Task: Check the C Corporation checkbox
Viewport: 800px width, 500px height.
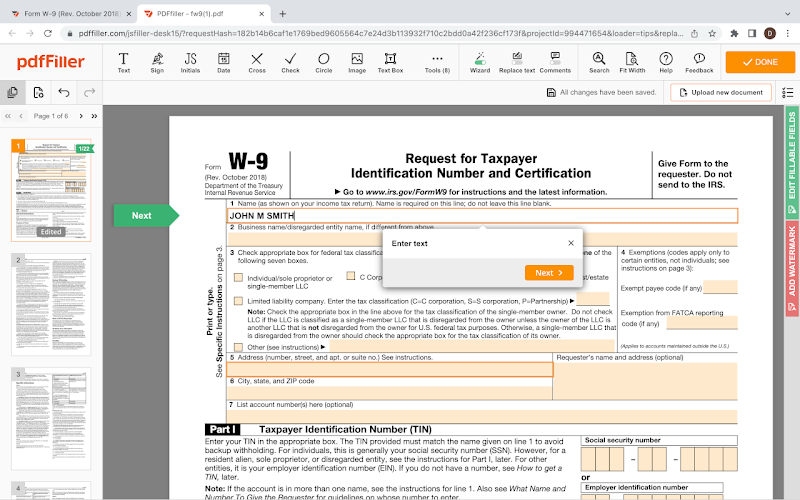Action: [x=351, y=276]
